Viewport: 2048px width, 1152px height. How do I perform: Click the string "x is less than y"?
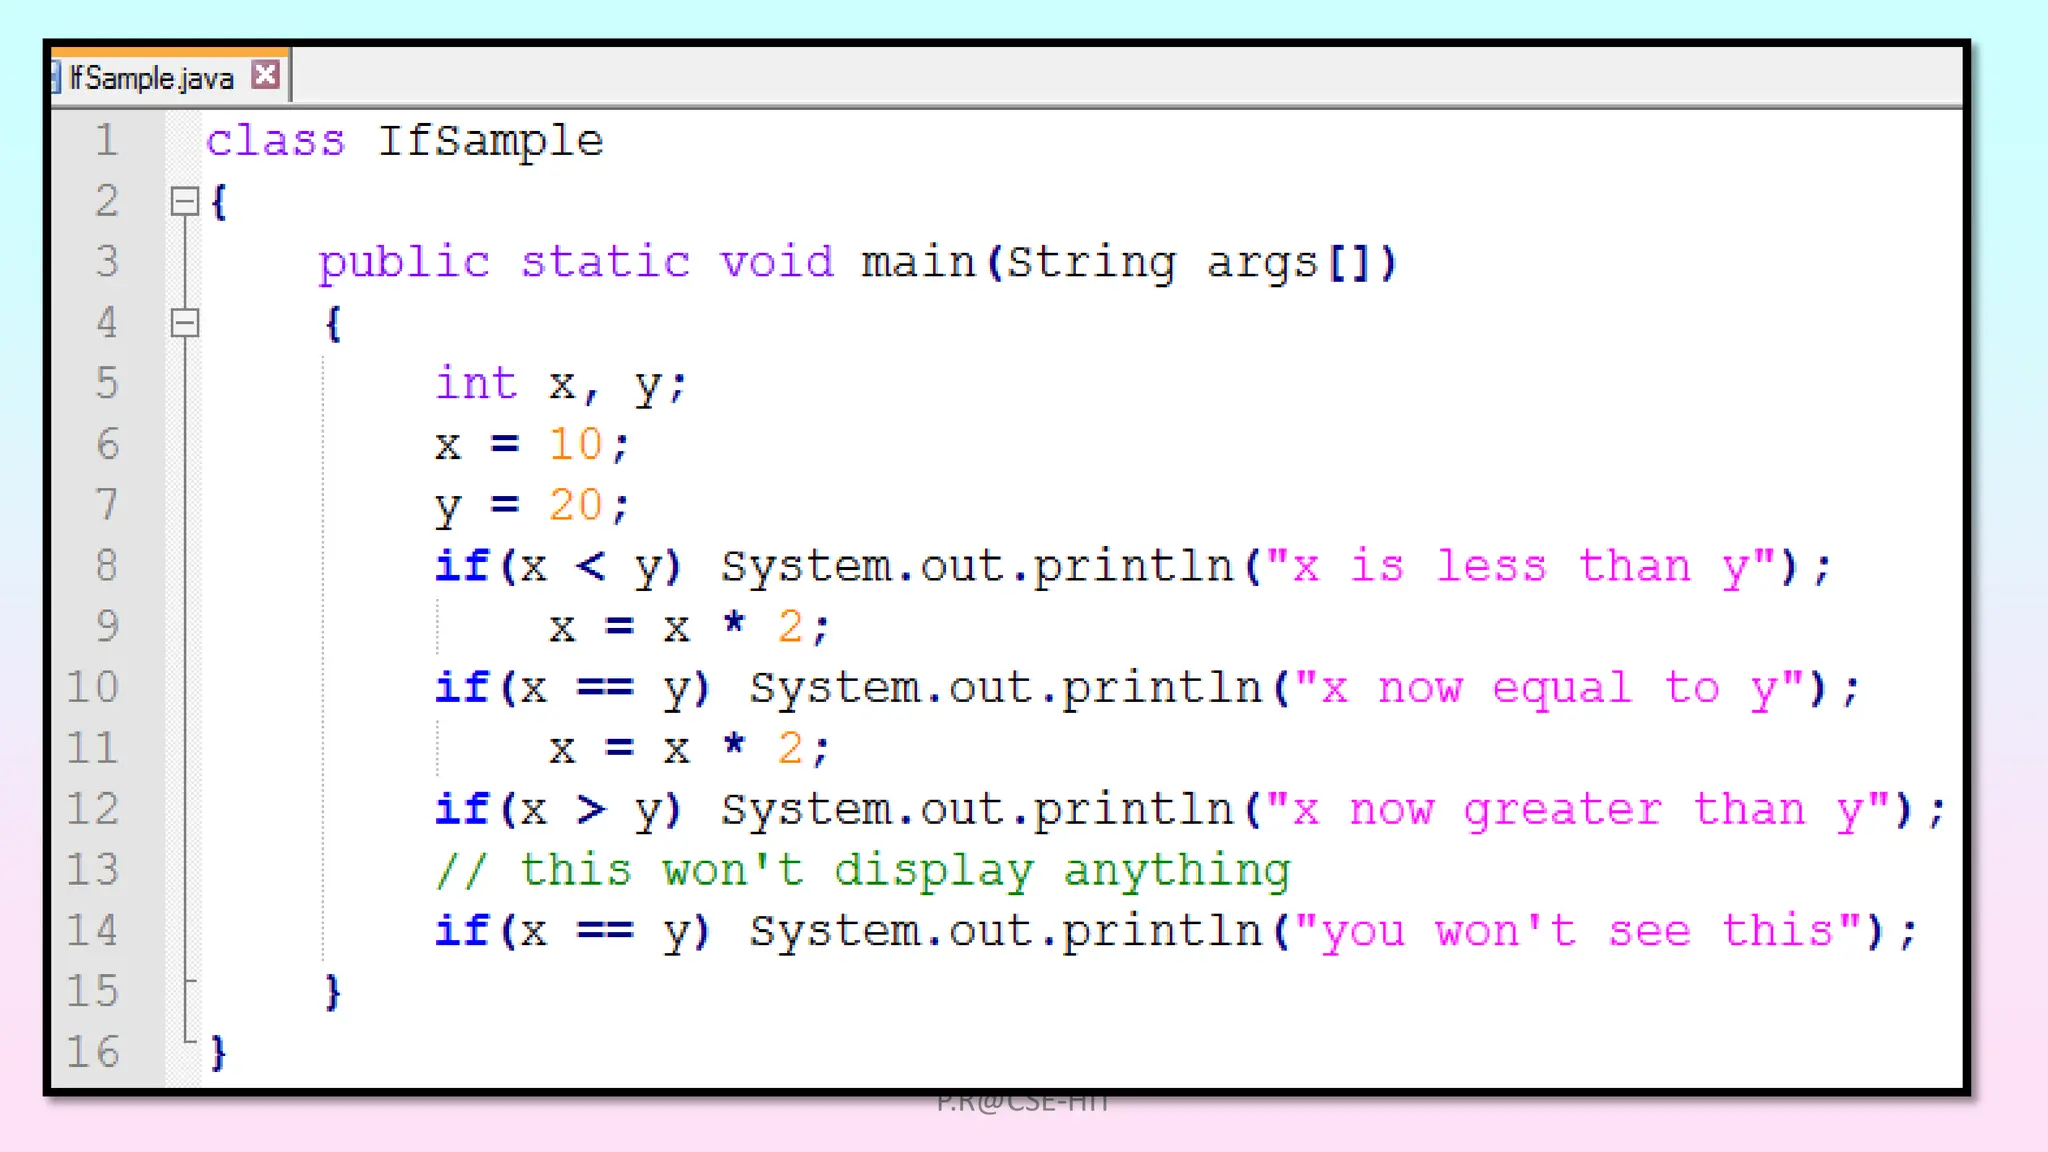pyautogui.click(x=1520, y=567)
